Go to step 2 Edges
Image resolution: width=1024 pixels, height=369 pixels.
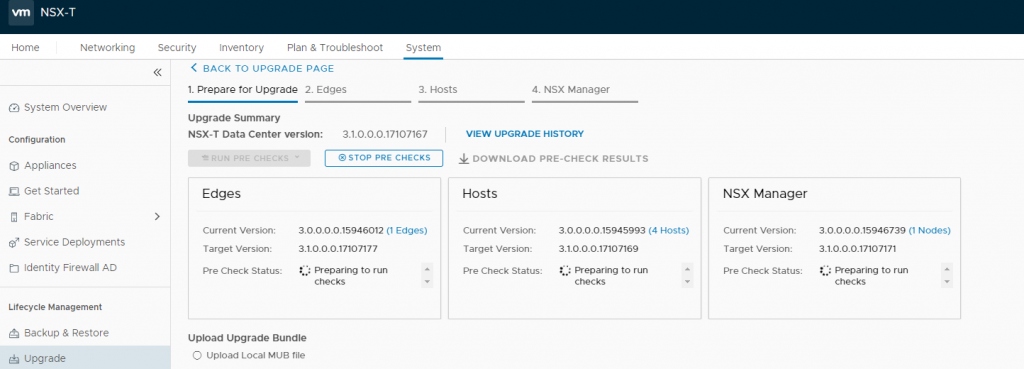(358, 90)
